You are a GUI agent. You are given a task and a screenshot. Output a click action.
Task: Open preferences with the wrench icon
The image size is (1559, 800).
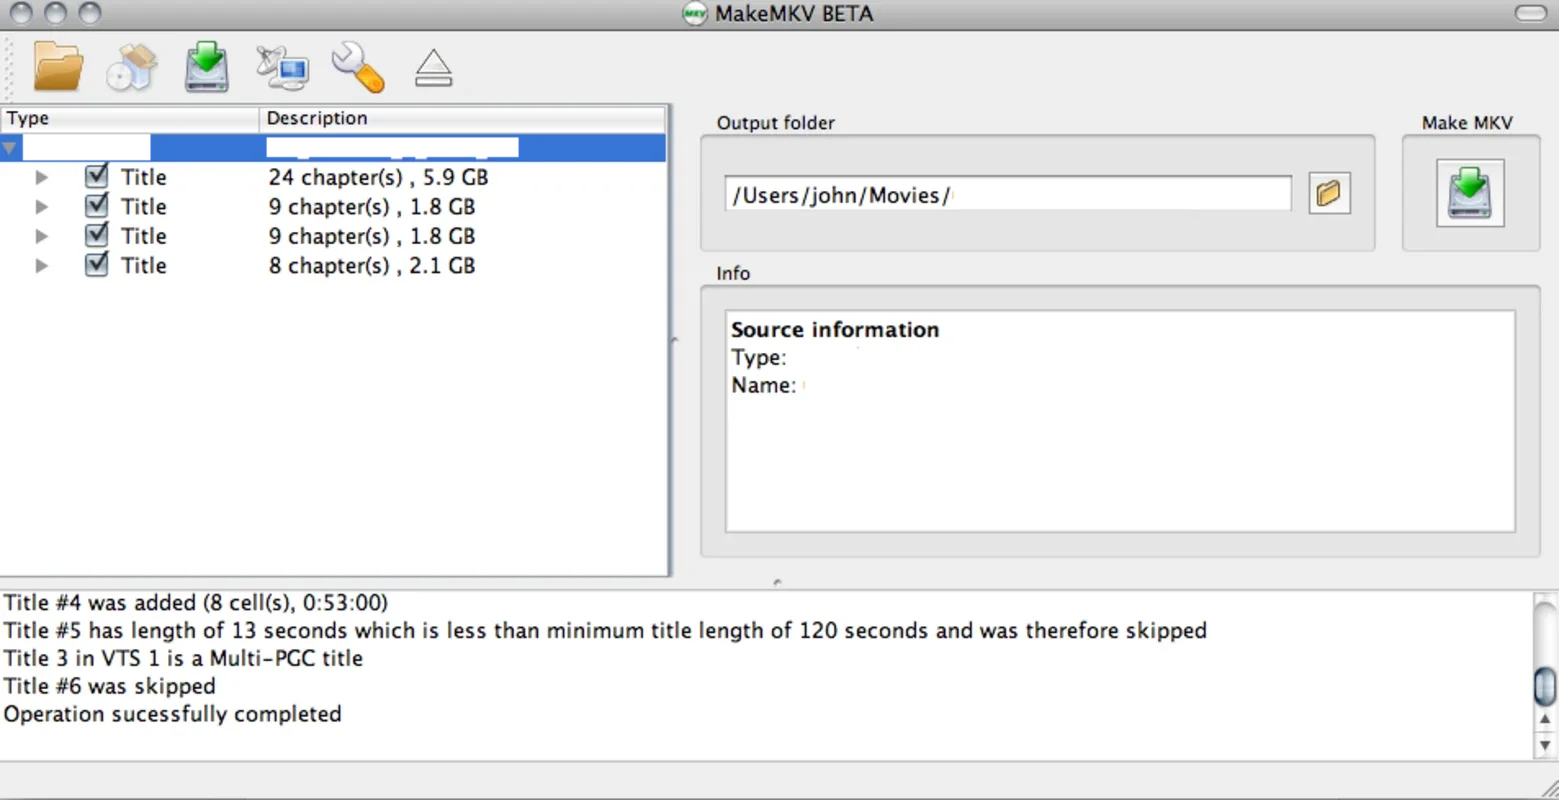click(x=358, y=67)
